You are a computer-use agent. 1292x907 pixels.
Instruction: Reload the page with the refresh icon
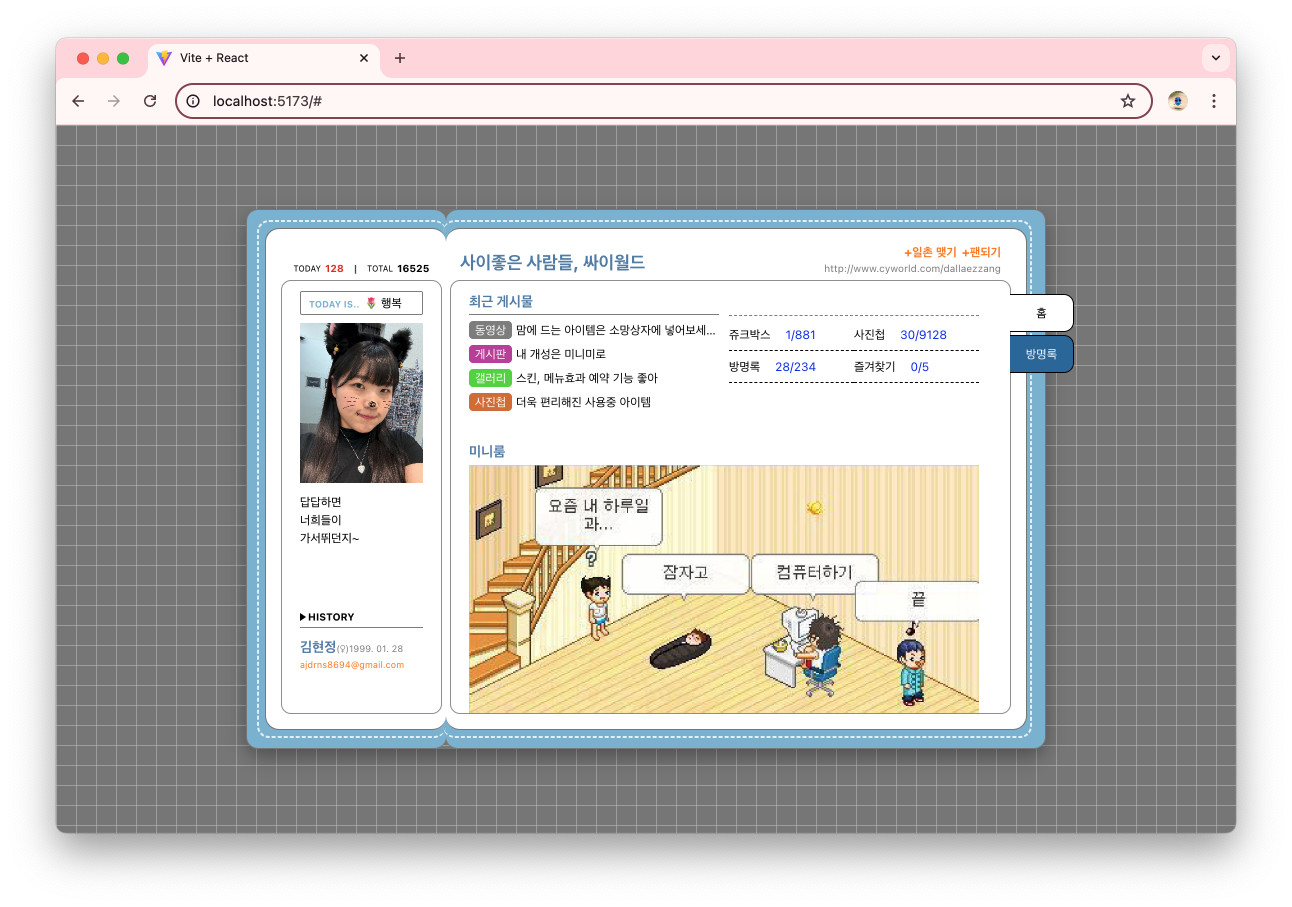tap(150, 101)
